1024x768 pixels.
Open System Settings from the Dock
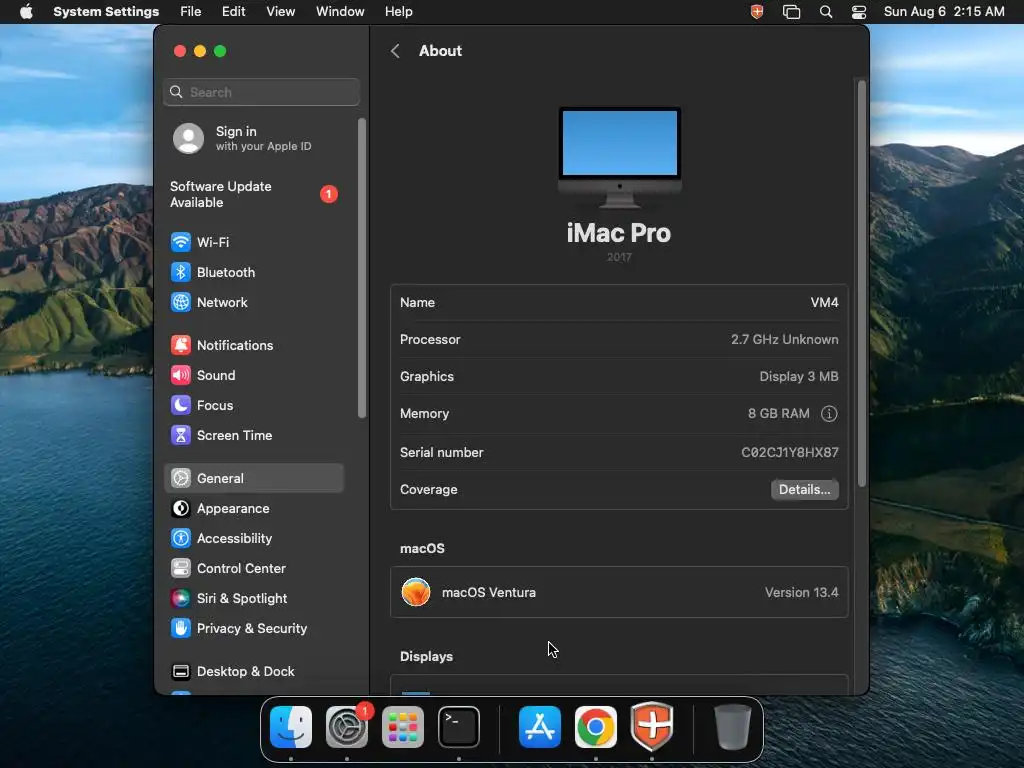coord(347,727)
